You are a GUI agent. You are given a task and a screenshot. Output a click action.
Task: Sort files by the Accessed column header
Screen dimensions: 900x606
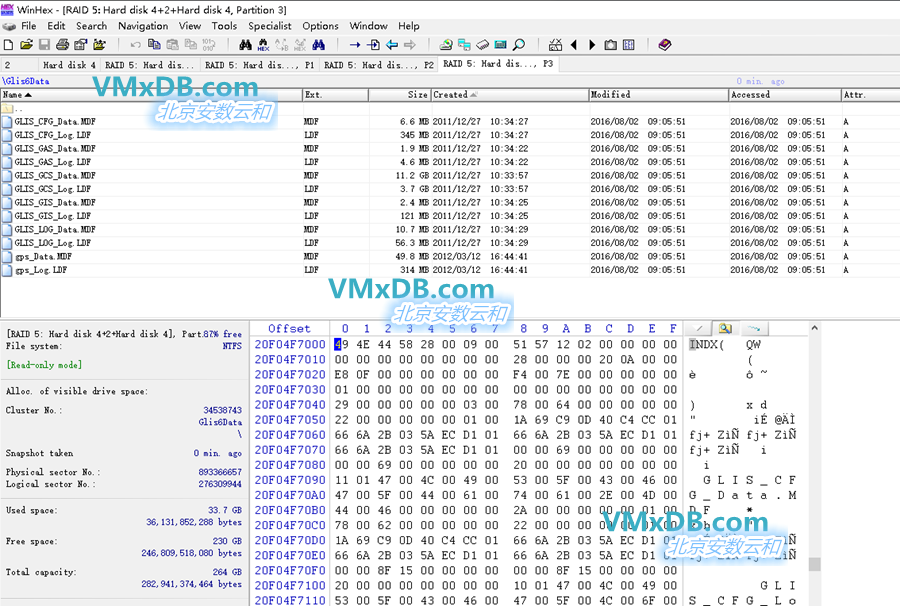coord(785,95)
